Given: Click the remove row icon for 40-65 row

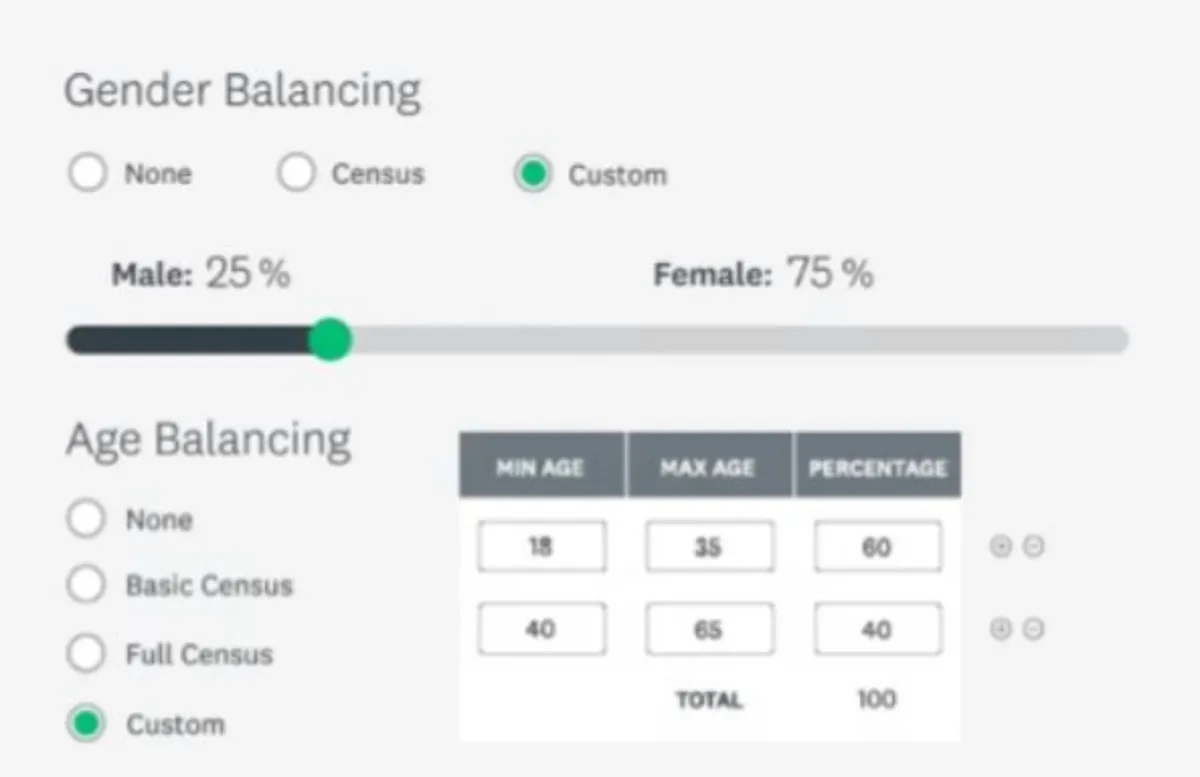Looking at the screenshot, I should coord(1034,629).
